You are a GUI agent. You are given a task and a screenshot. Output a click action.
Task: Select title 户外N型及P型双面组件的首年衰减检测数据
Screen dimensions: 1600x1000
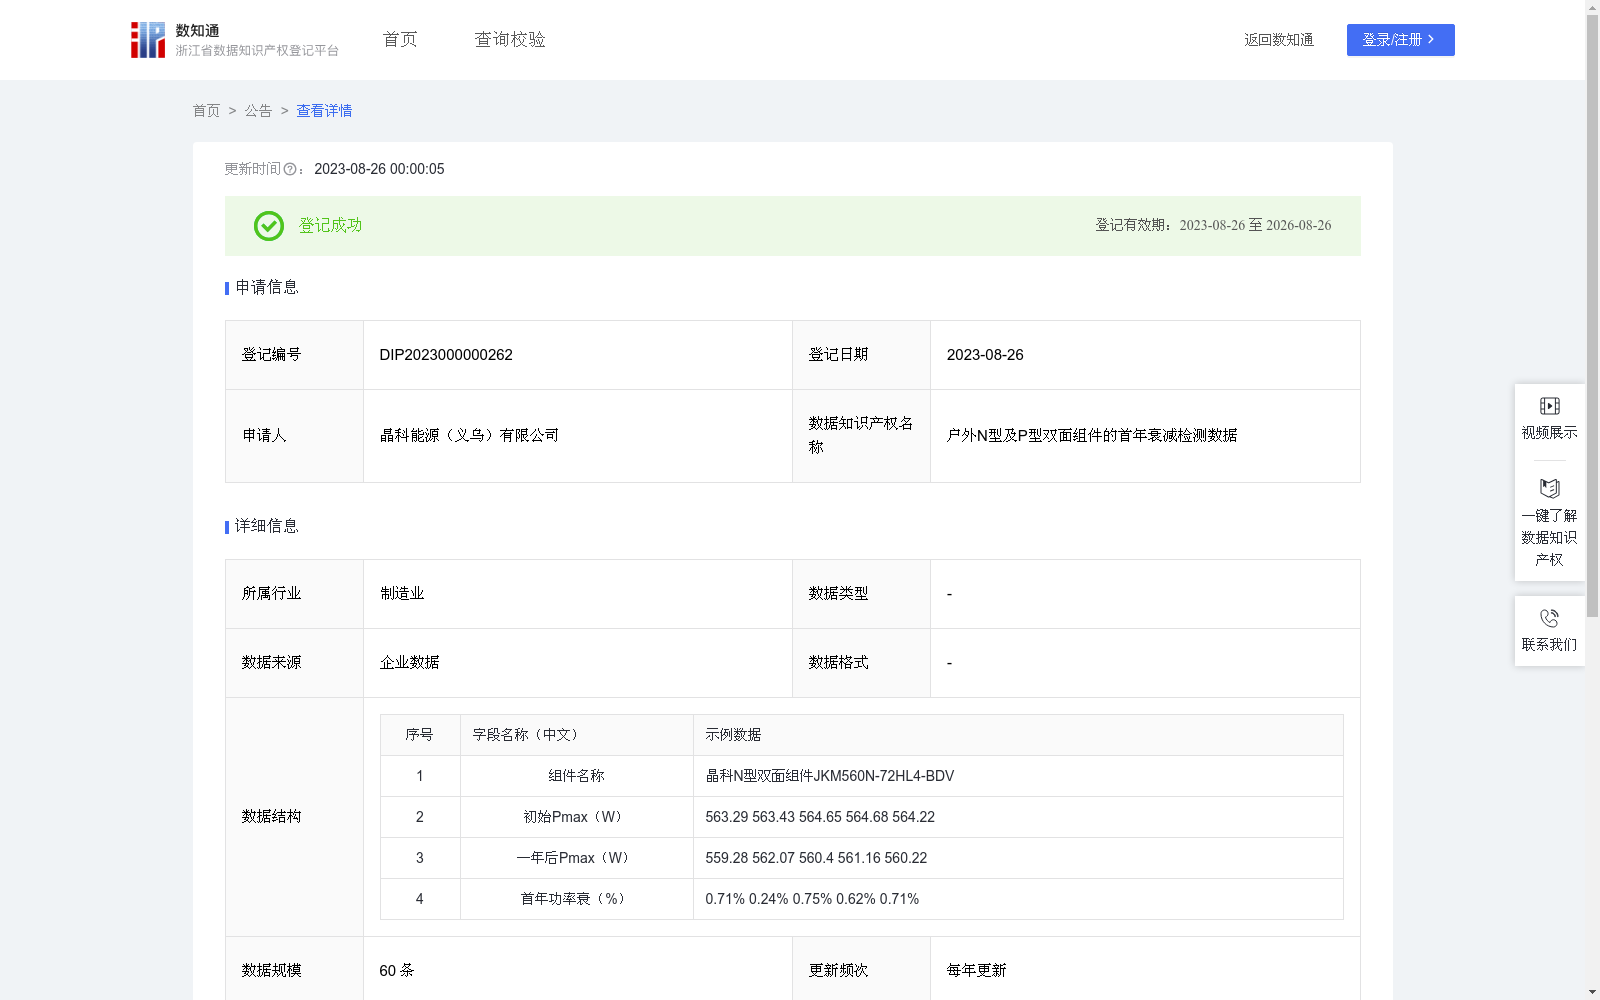click(1092, 436)
